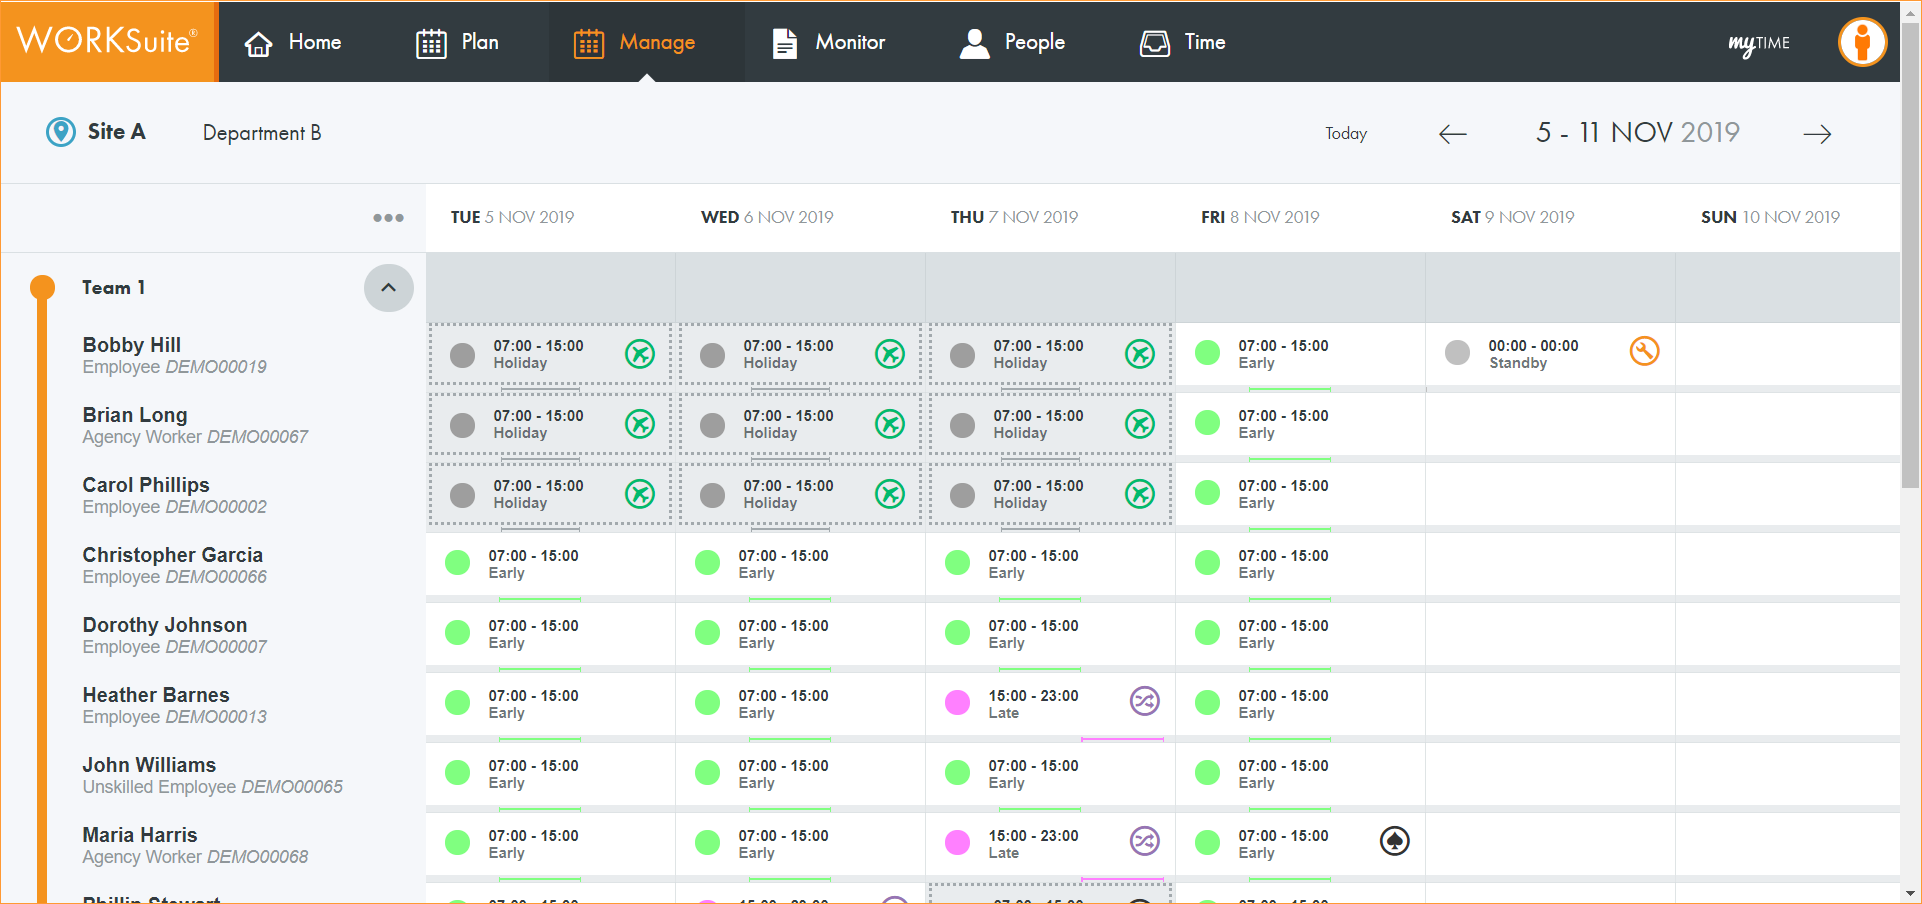
Task: Click the wrench icon on Bobby Hill's Standby shift
Action: click(x=1644, y=351)
